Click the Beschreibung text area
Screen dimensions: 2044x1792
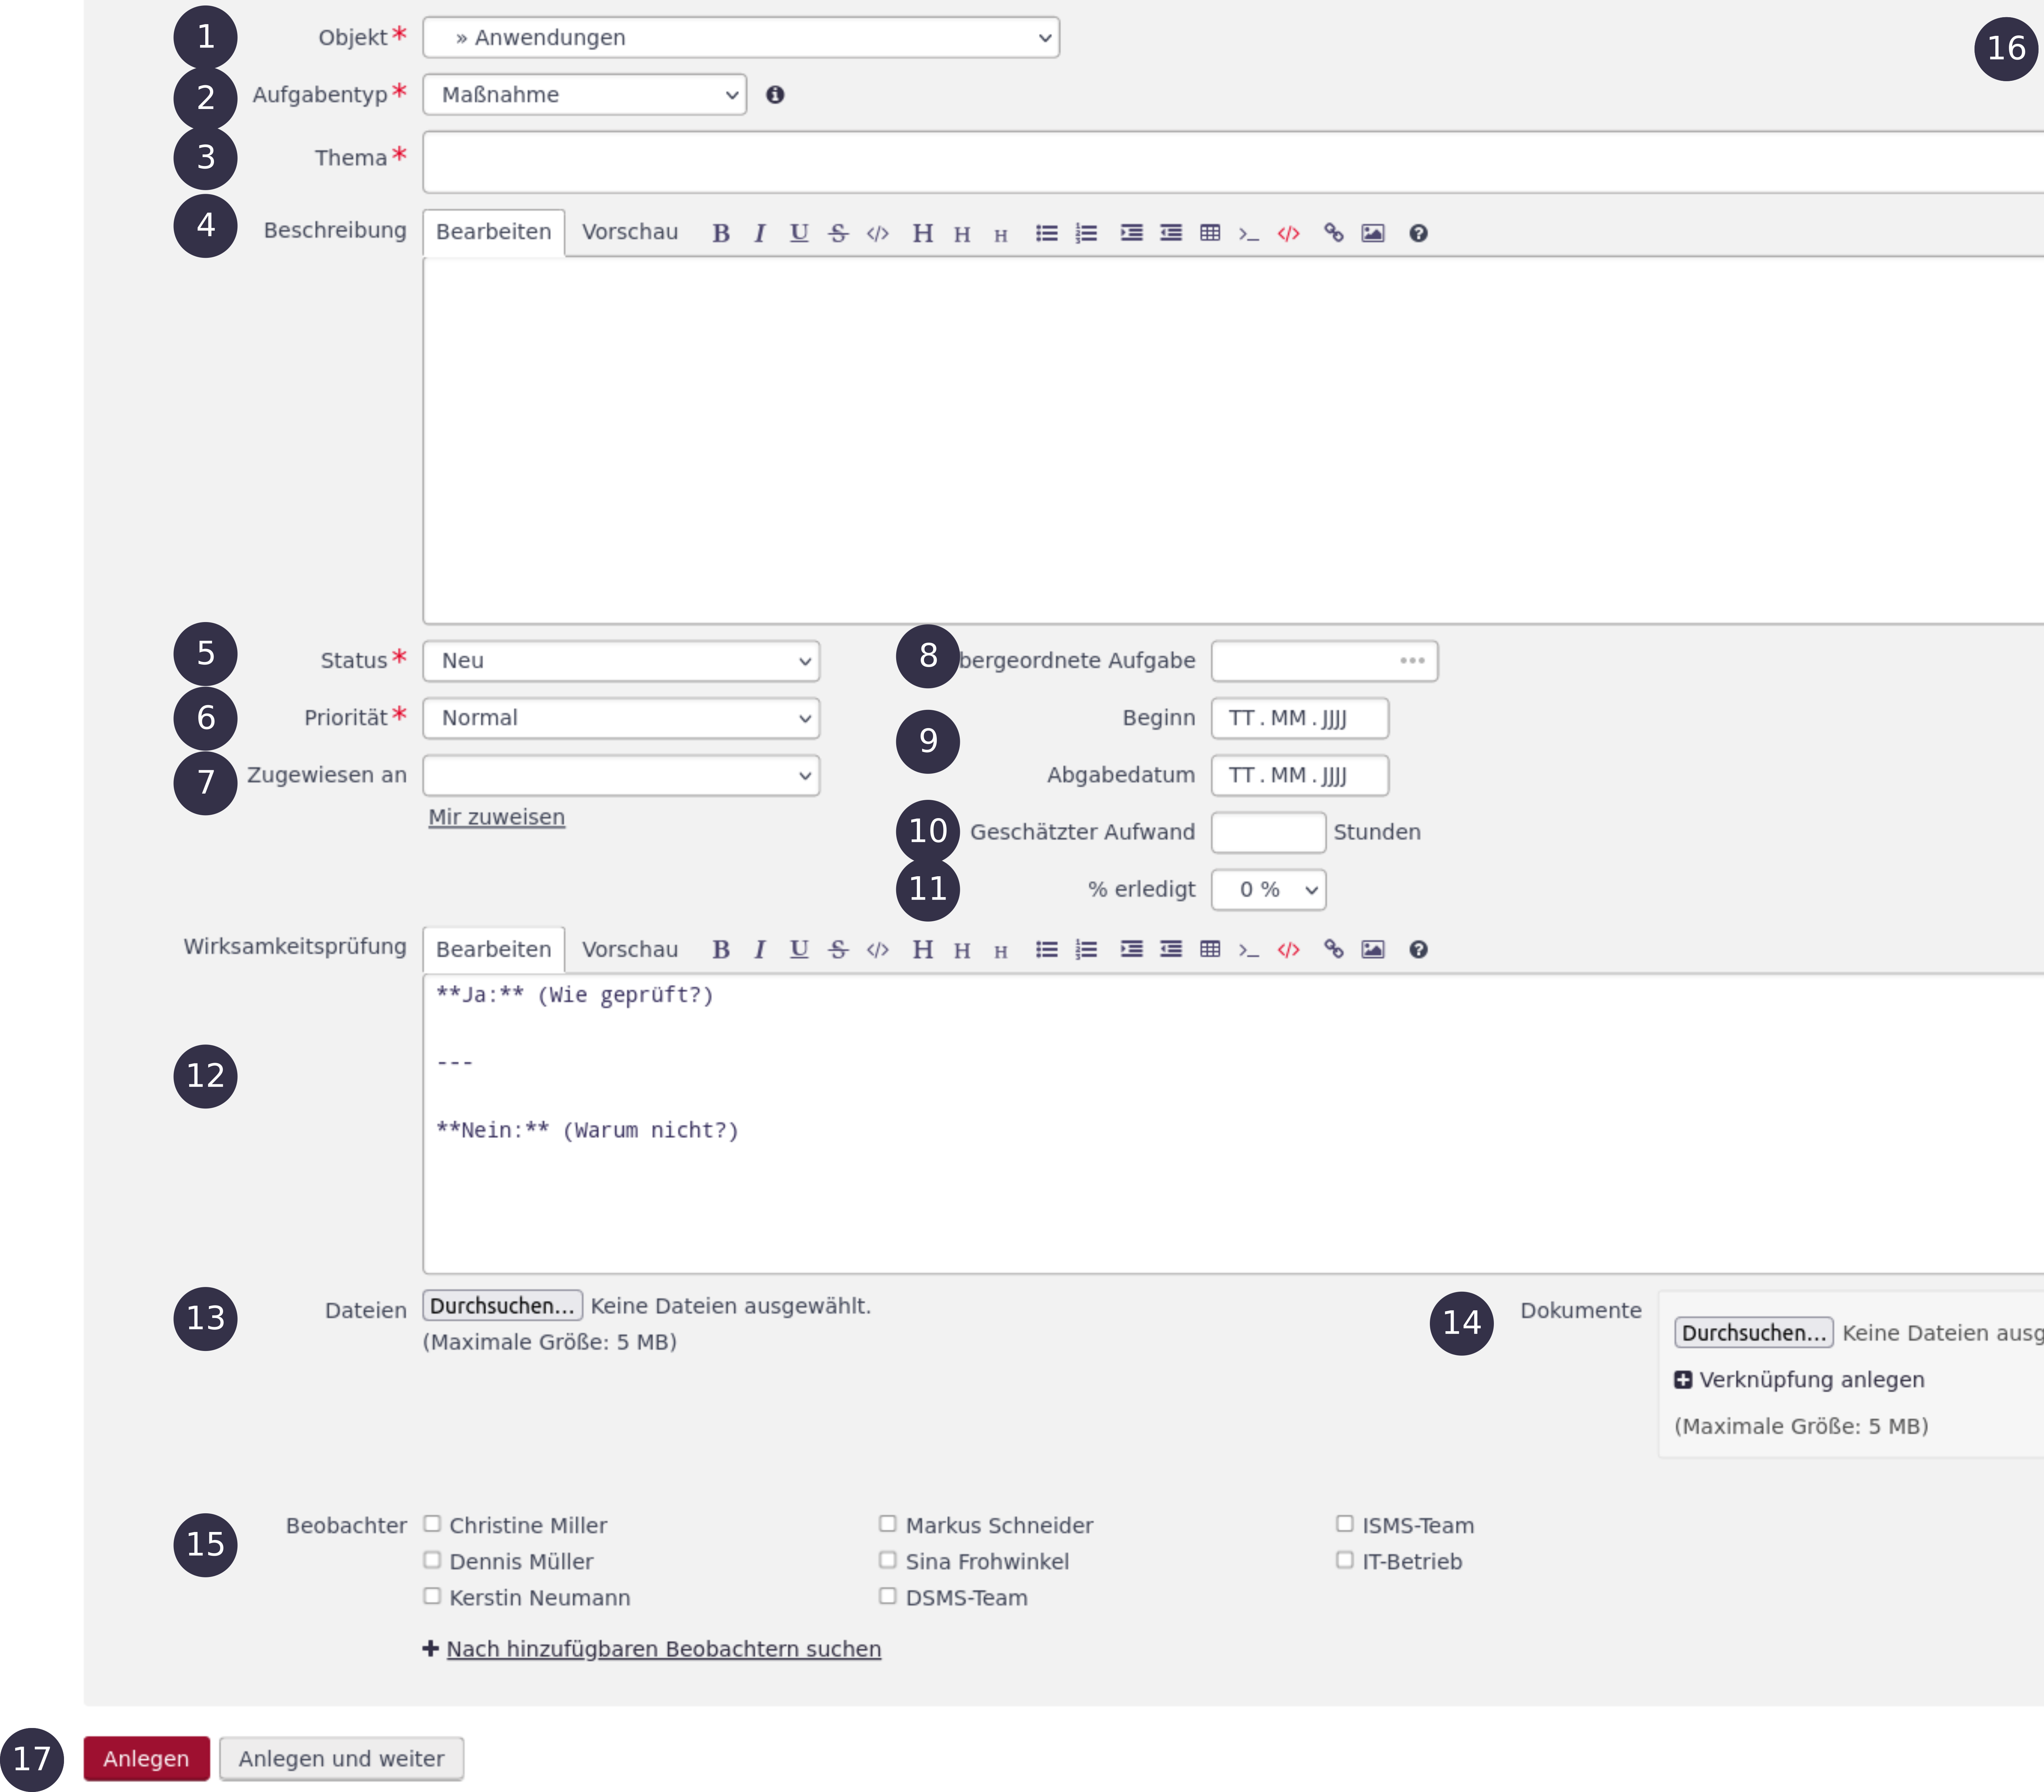click(x=1233, y=441)
